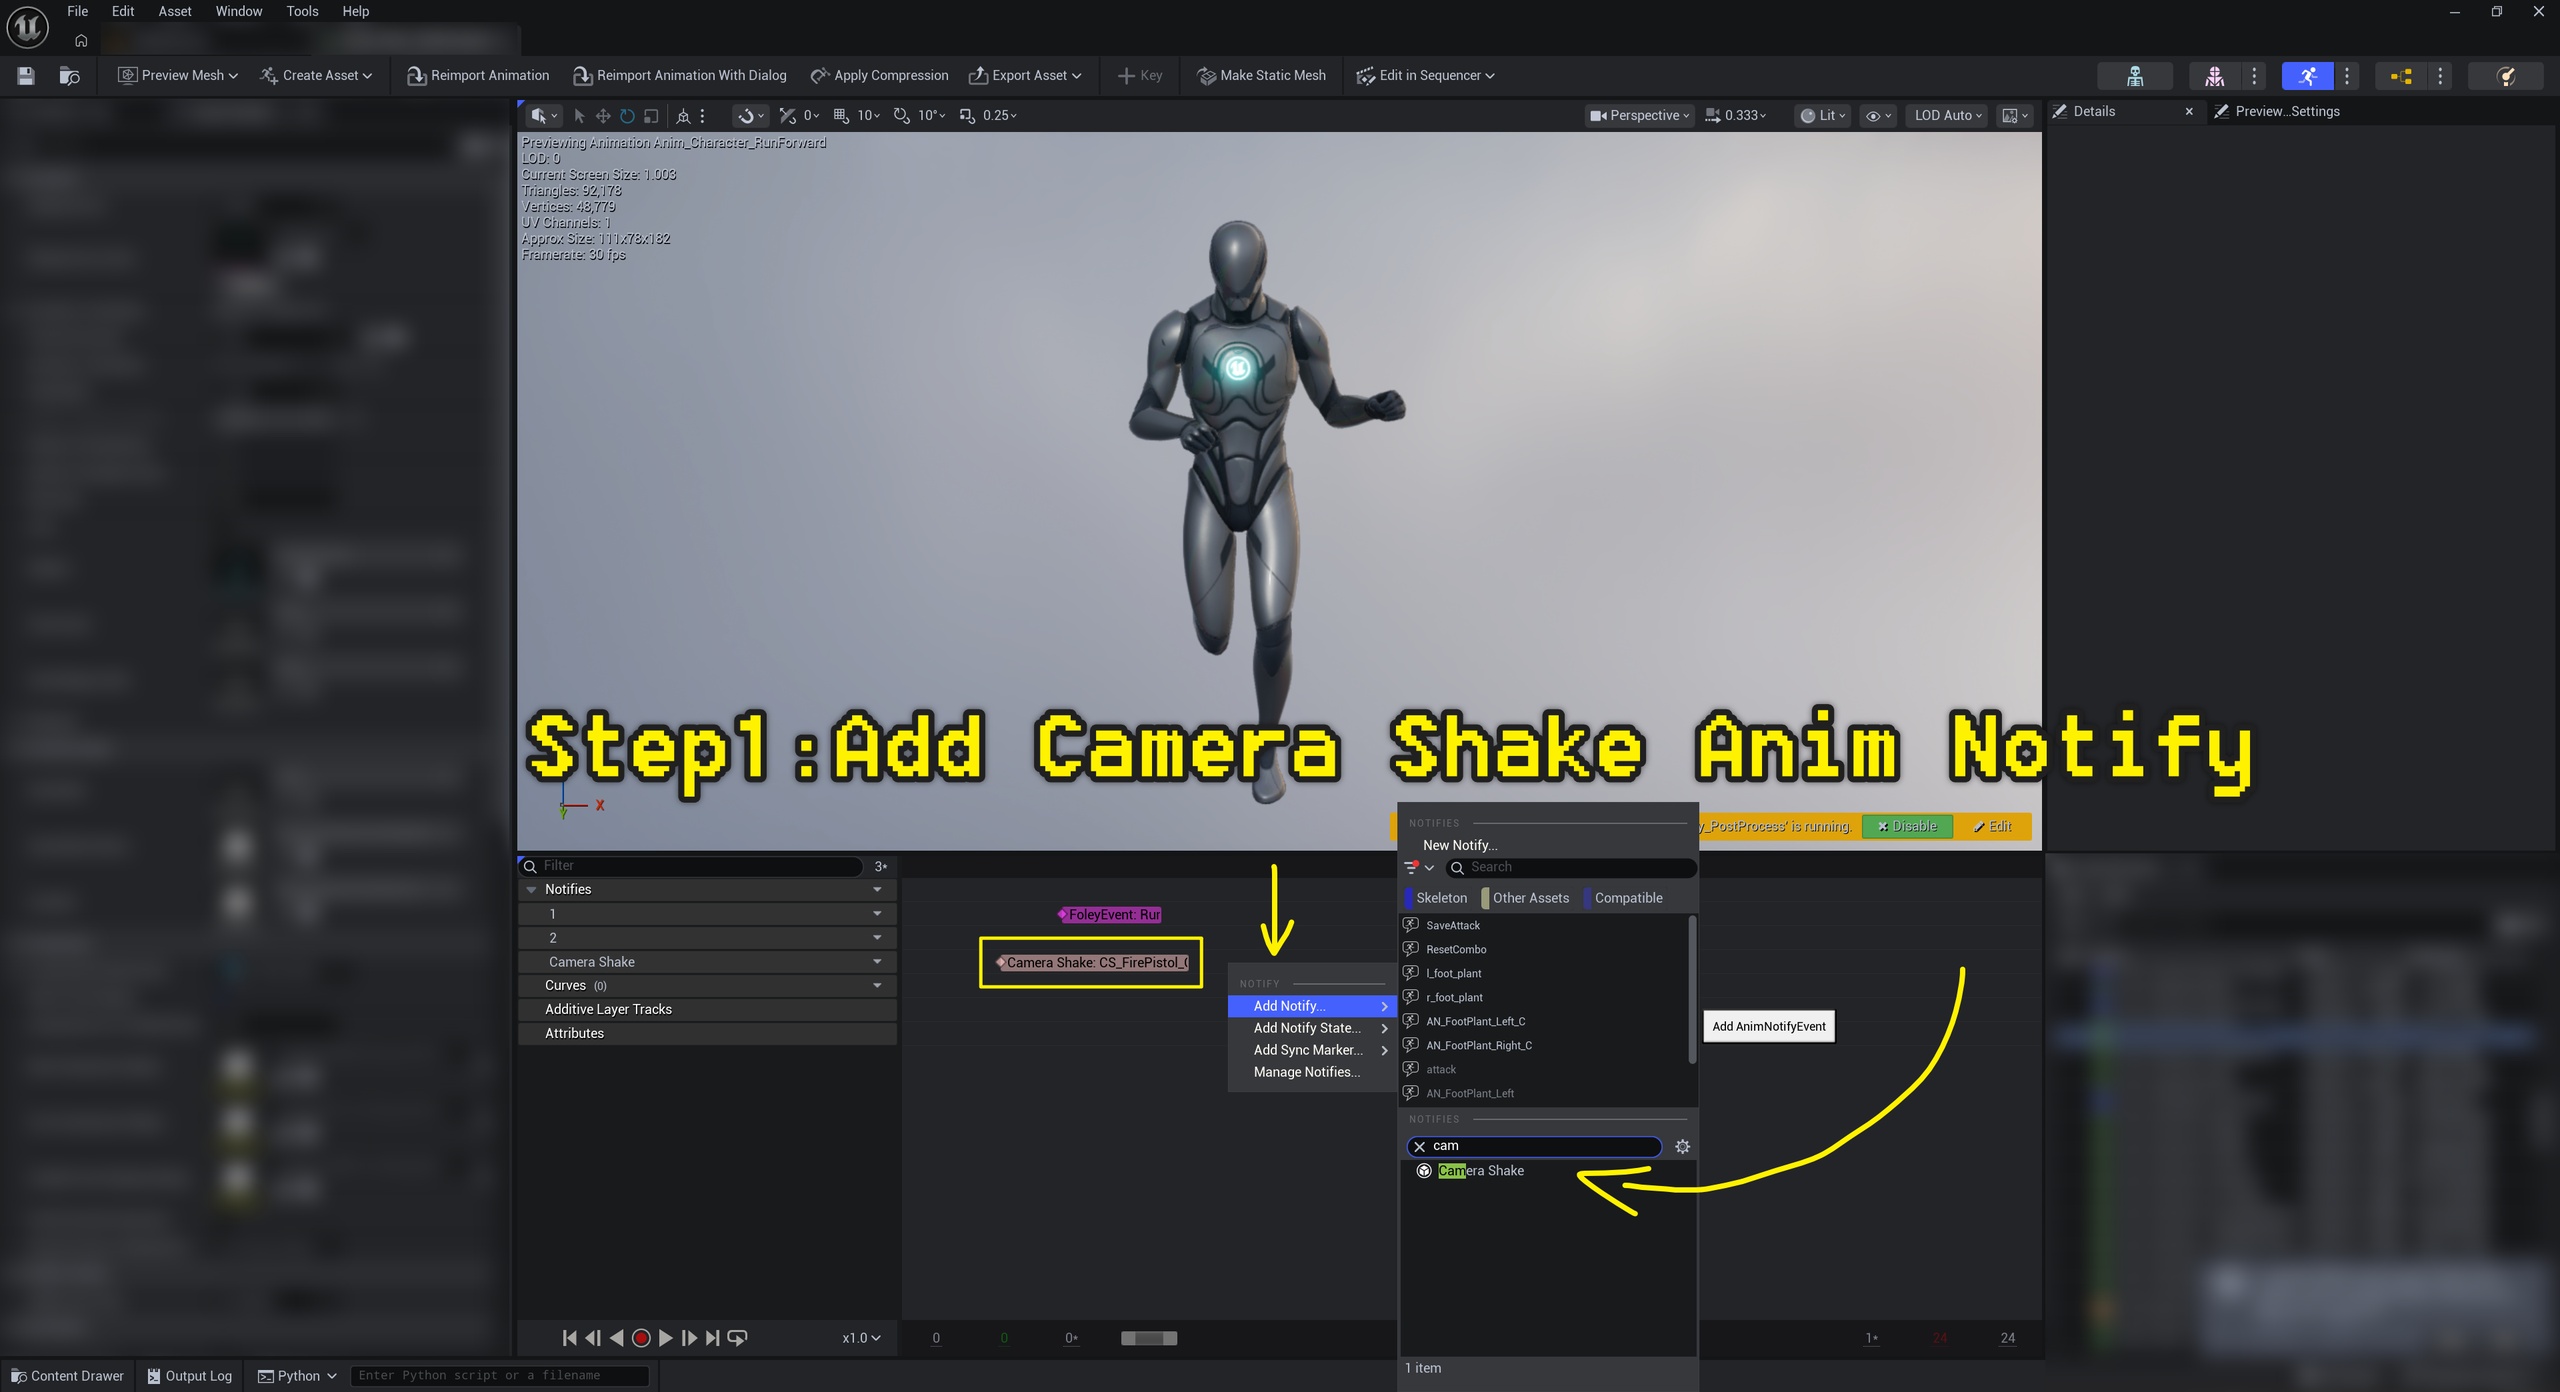Open the Asset menu

pos(174,11)
